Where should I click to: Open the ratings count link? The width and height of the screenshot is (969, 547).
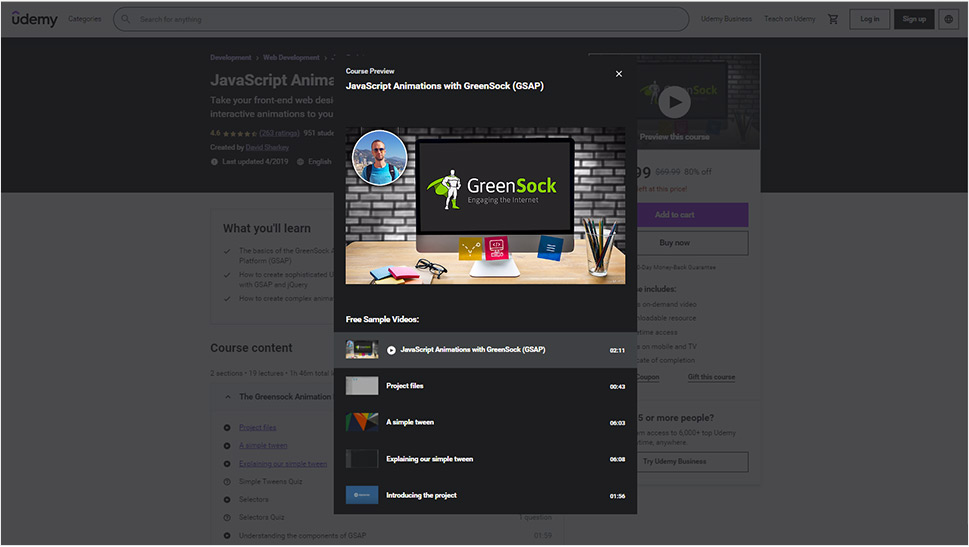pyautogui.click(x=279, y=133)
